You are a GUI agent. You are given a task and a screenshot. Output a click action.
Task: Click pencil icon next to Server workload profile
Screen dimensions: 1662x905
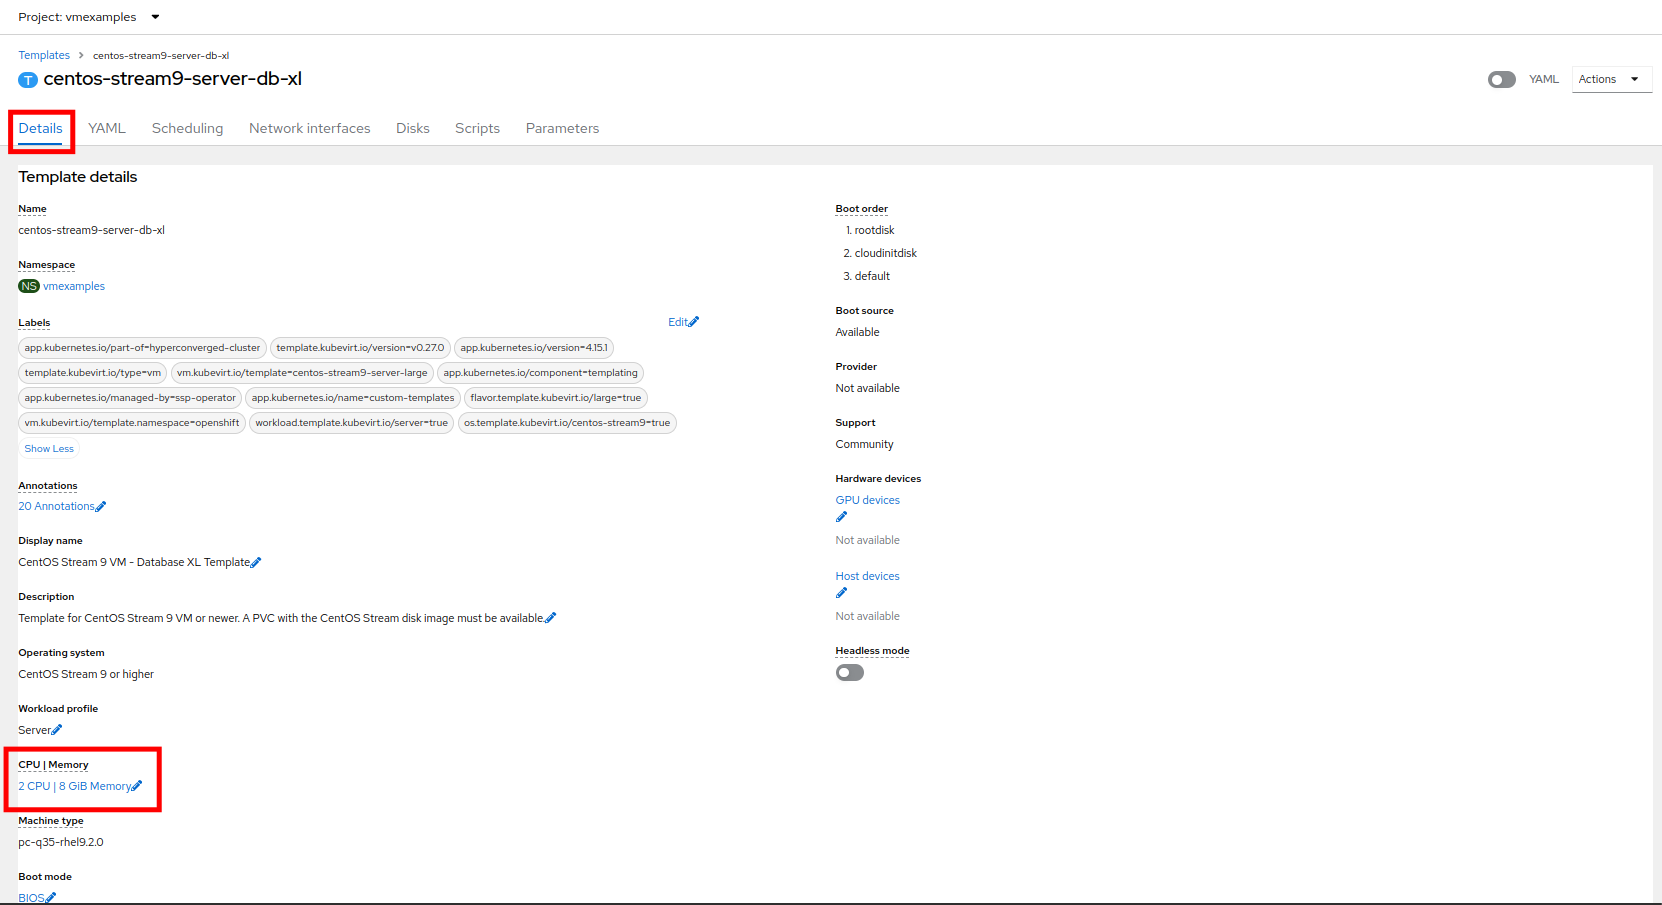57,730
